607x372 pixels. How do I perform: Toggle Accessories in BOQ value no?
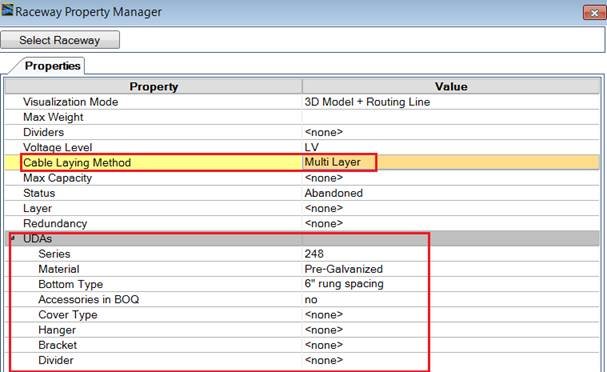click(451, 299)
